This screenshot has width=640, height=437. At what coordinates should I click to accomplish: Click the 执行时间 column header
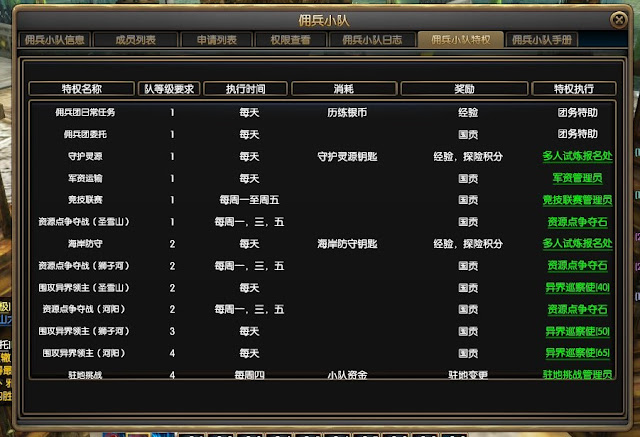pyautogui.click(x=245, y=89)
